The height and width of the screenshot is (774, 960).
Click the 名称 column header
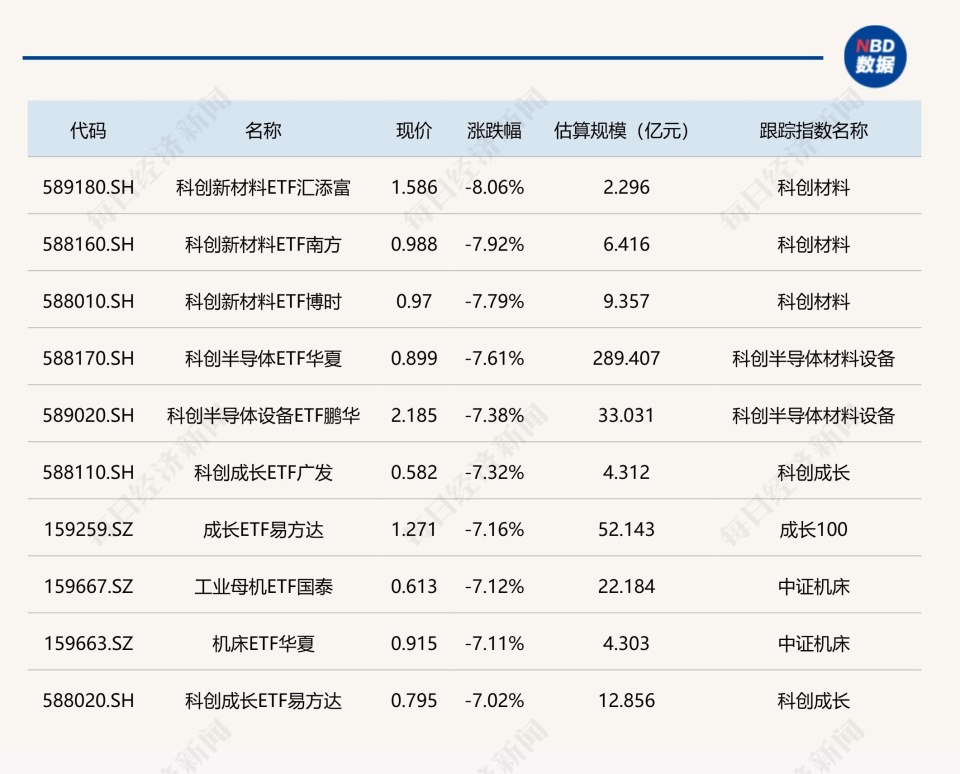click(x=263, y=130)
